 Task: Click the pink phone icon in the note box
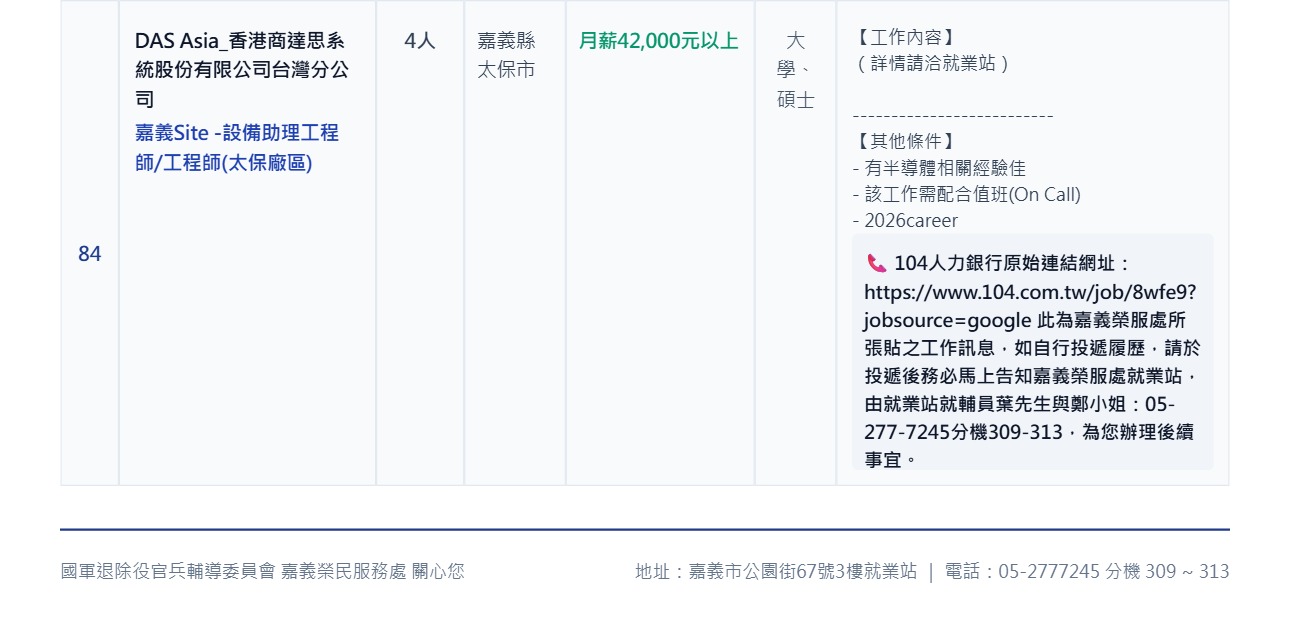click(877, 263)
